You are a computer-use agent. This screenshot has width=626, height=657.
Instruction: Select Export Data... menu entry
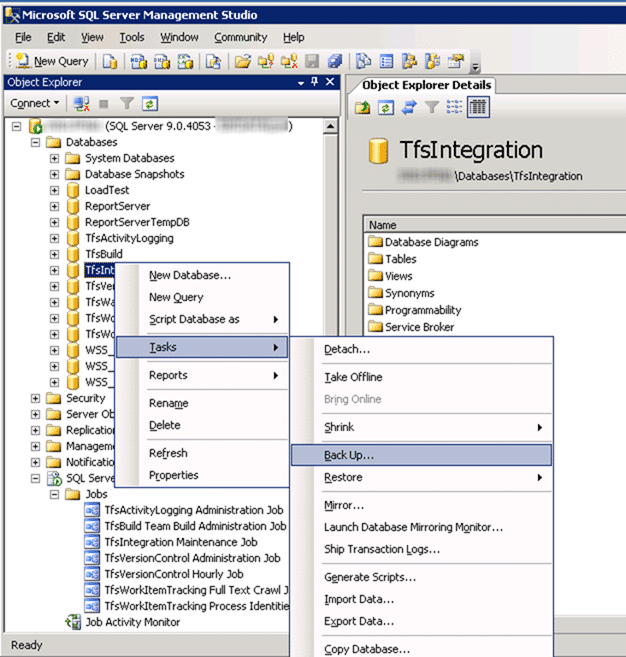(422, 621)
